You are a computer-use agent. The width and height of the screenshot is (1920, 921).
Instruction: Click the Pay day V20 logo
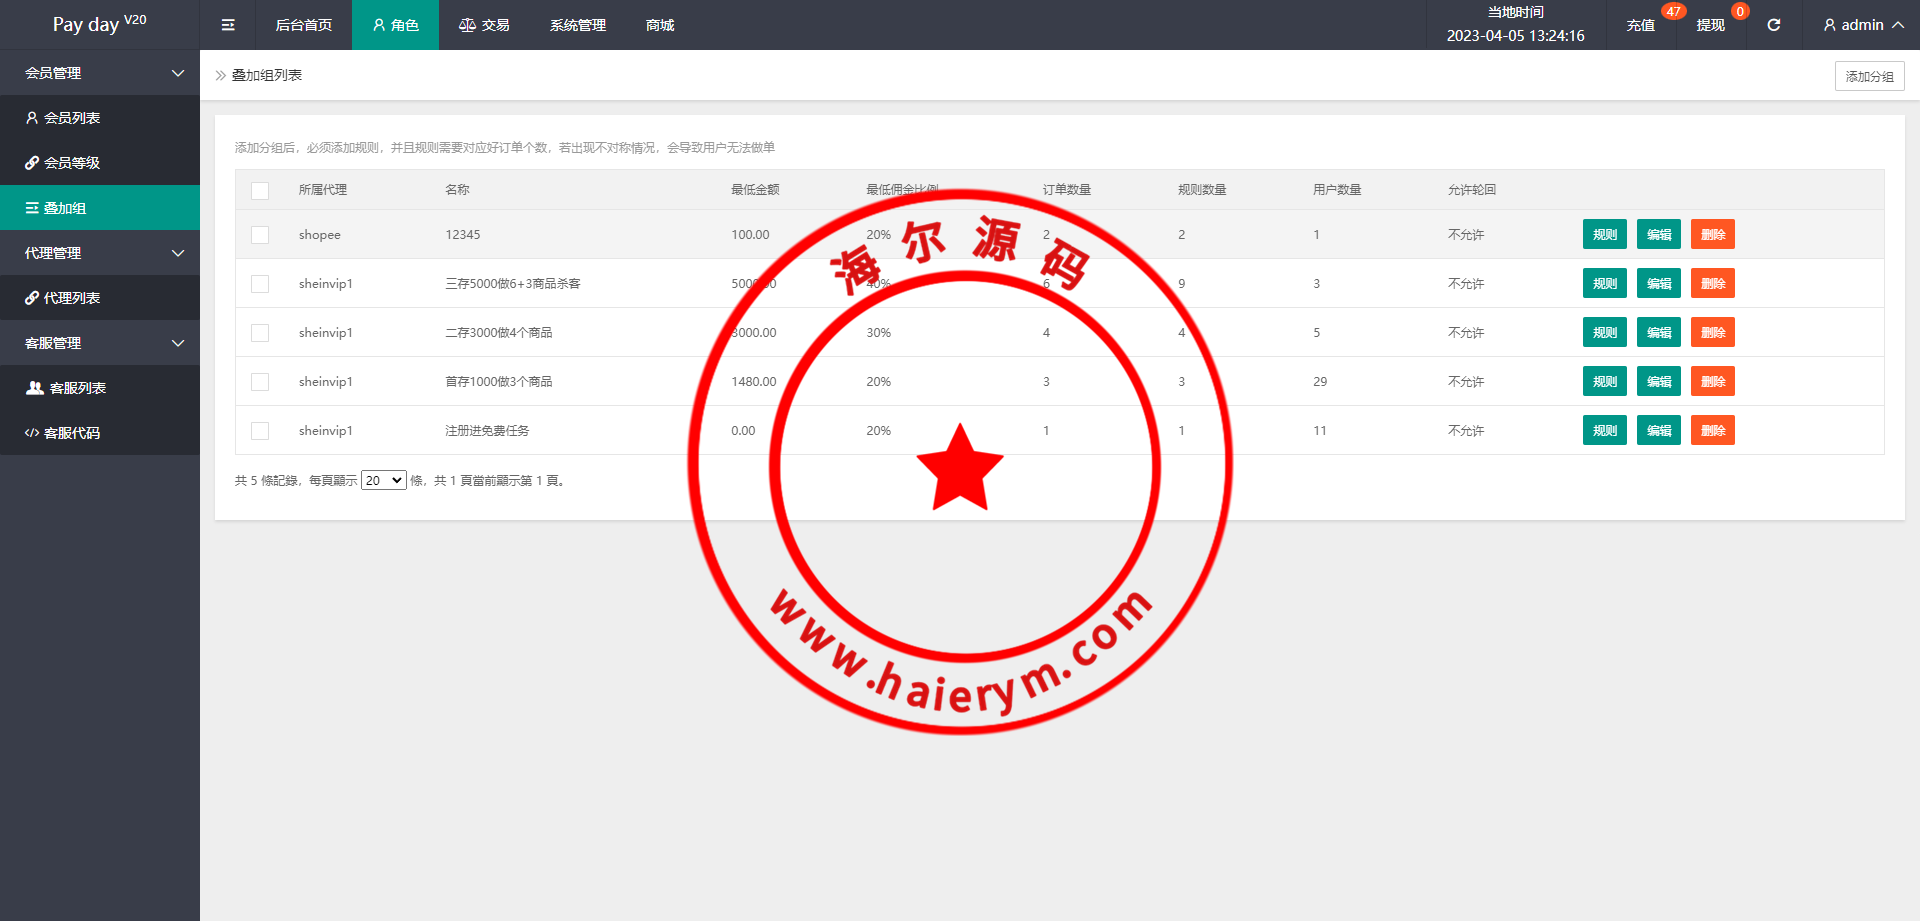click(x=100, y=24)
